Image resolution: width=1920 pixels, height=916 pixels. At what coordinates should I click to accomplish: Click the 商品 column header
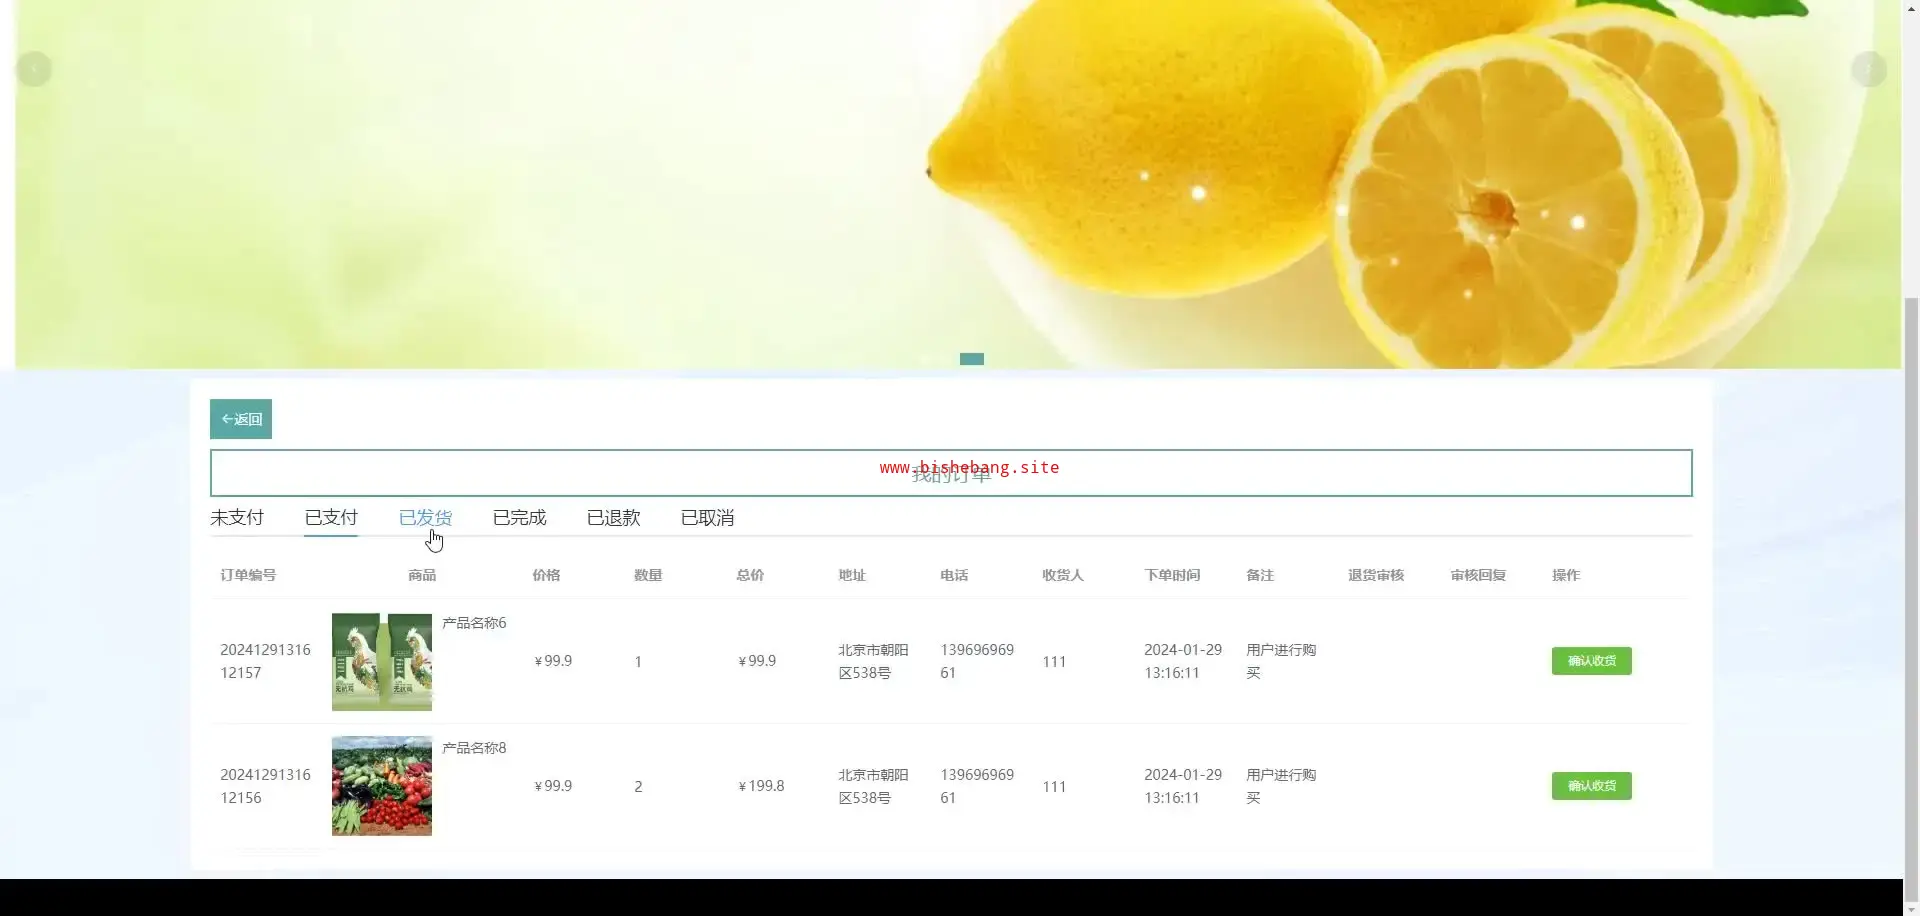click(422, 575)
